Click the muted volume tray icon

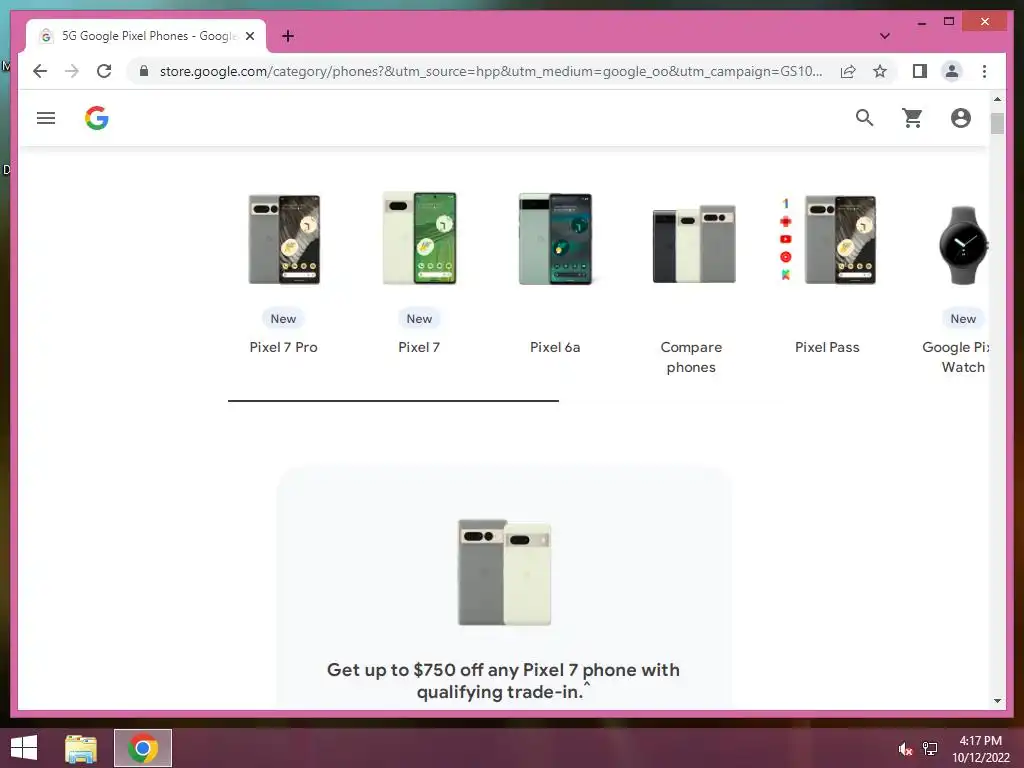click(905, 749)
